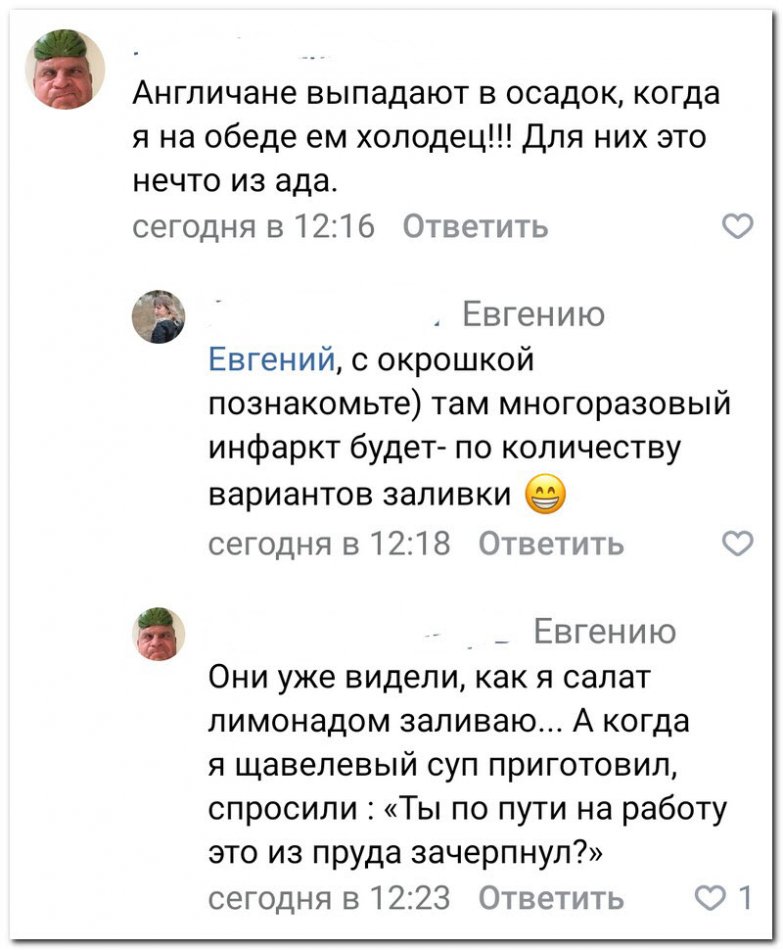783x950 pixels.
Task: Like the comment about холодец
Action: [x=737, y=228]
